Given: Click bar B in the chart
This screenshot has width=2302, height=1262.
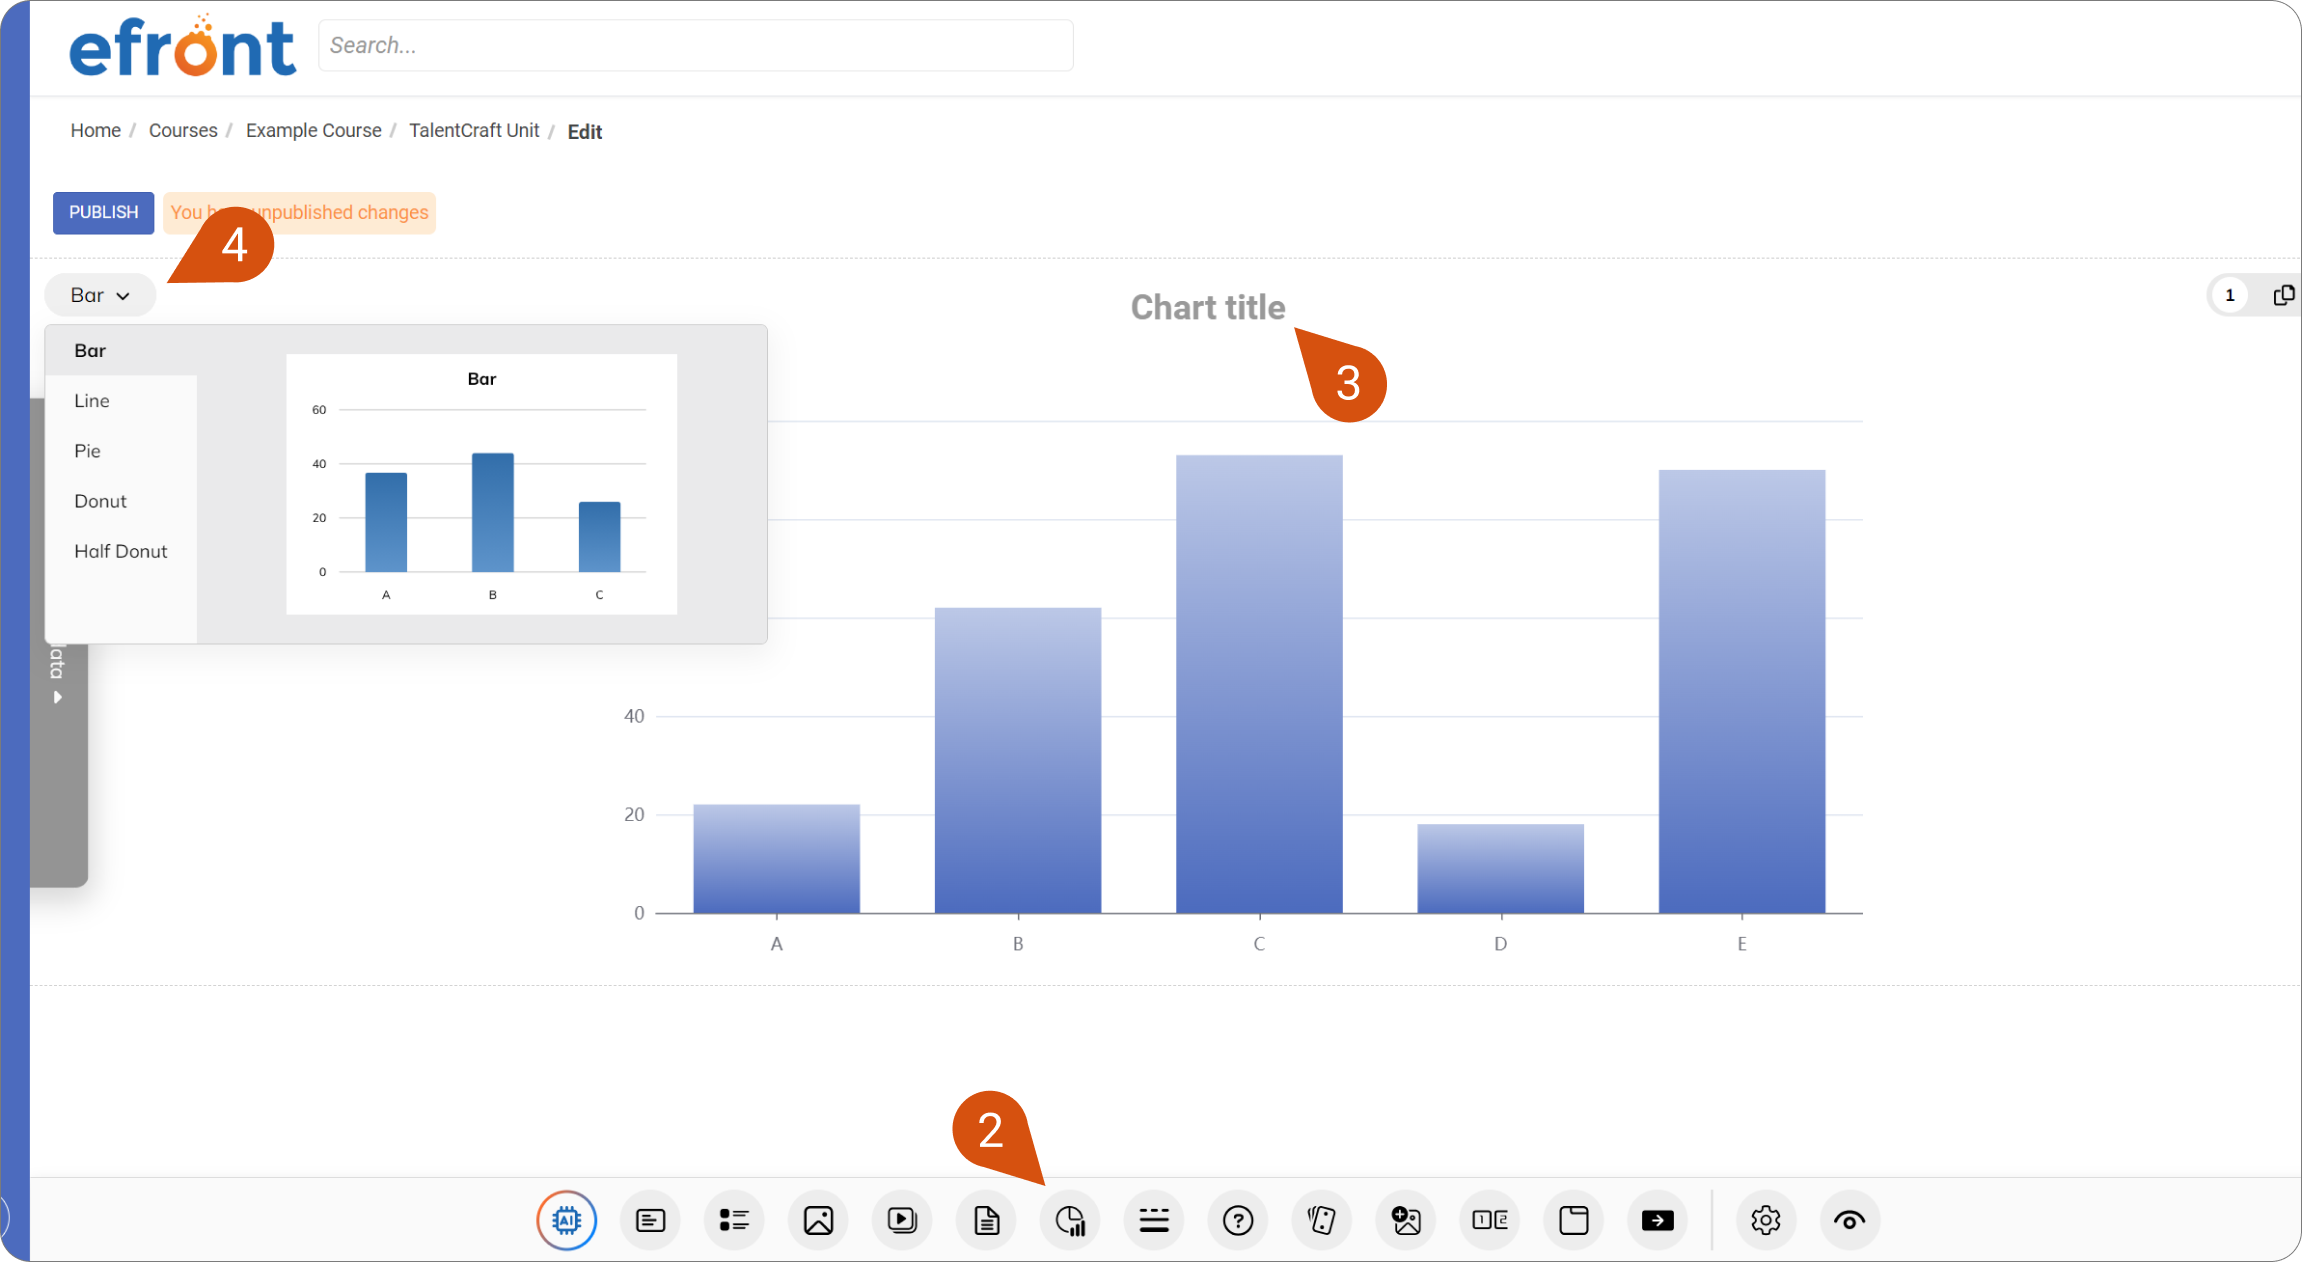Looking at the screenshot, I should click(x=1018, y=760).
